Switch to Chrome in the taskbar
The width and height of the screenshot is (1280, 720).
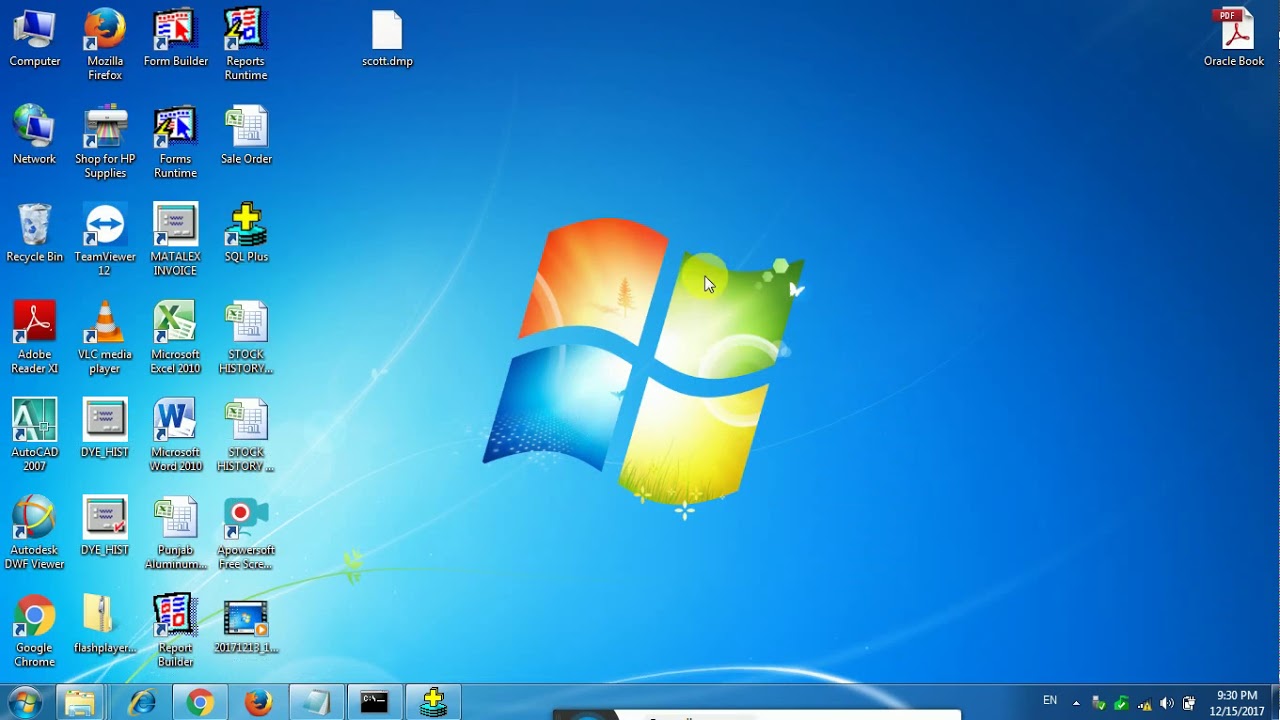tap(200, 703)
